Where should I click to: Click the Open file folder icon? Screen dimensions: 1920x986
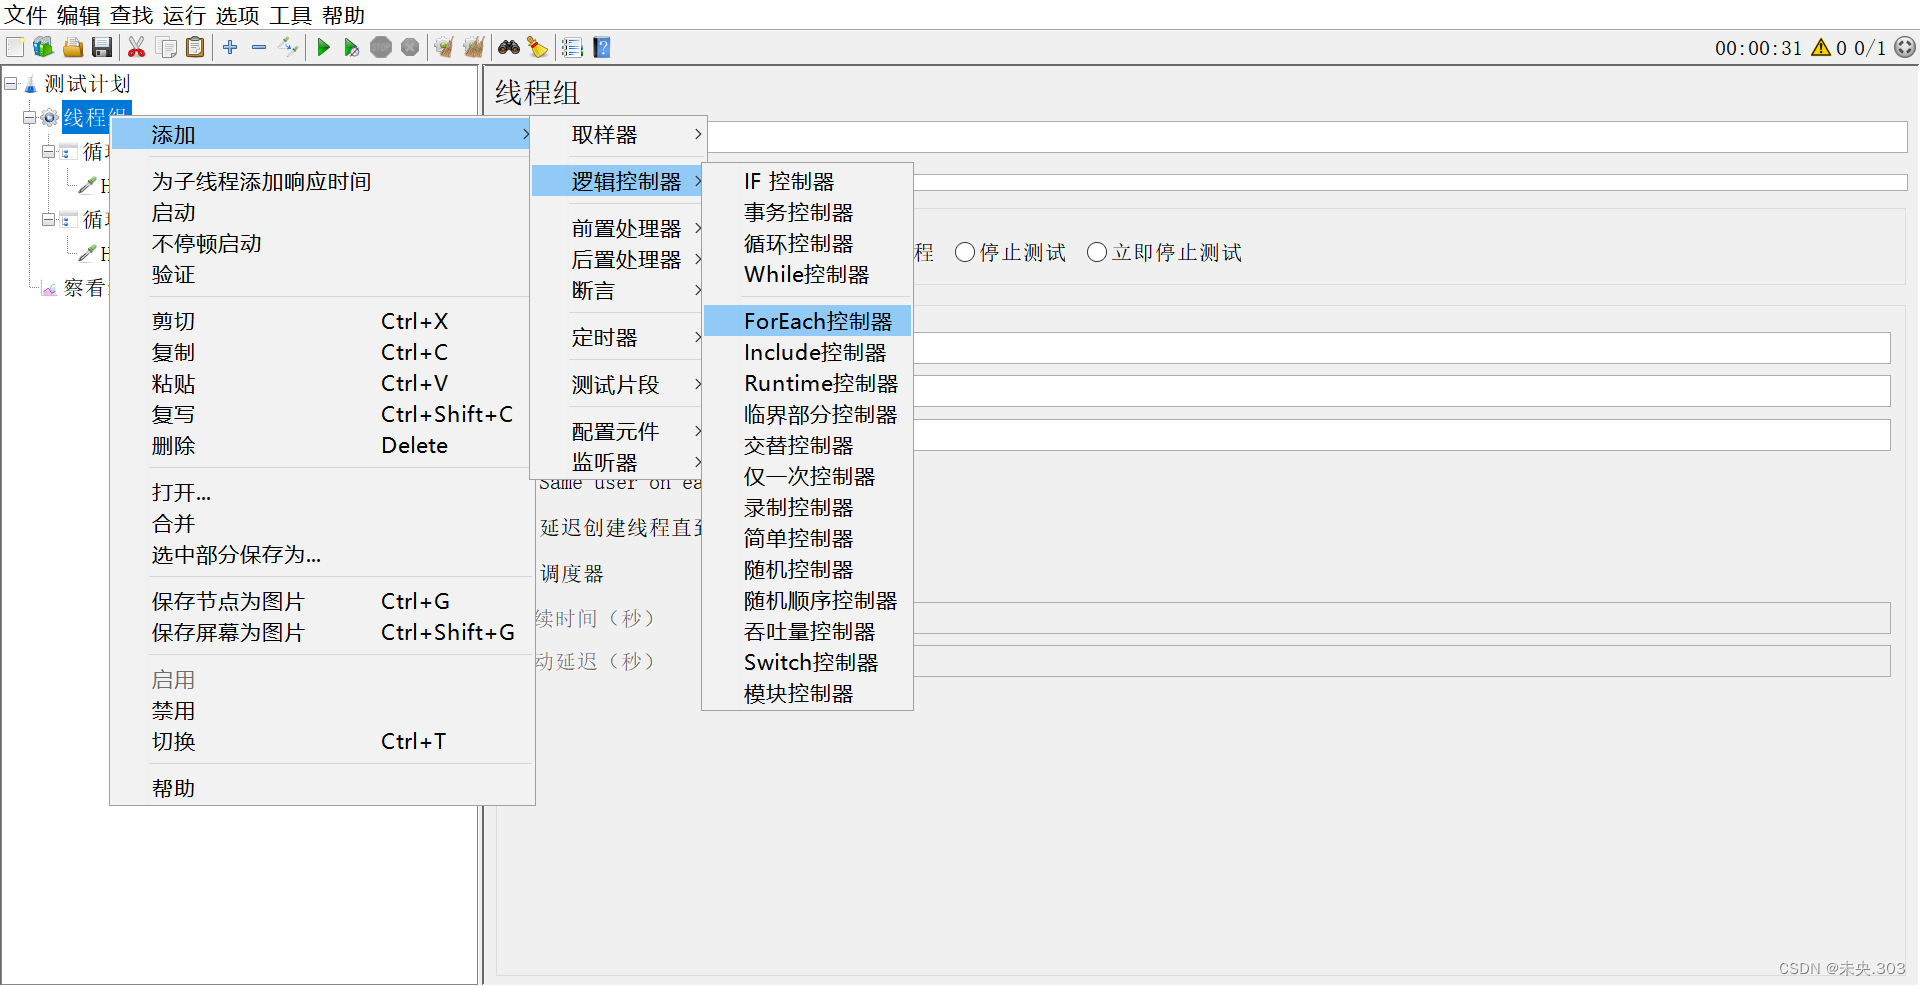coord(73,47)
